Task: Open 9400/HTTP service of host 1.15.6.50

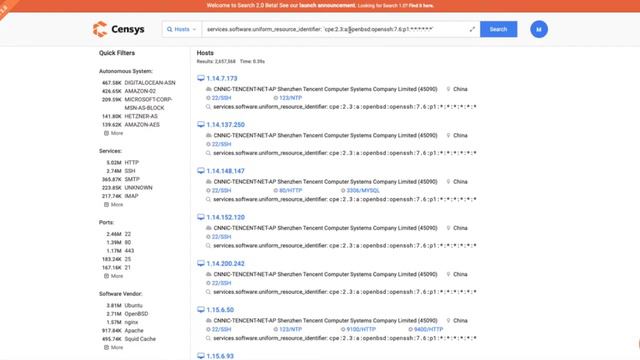Action: coord(428,329)
